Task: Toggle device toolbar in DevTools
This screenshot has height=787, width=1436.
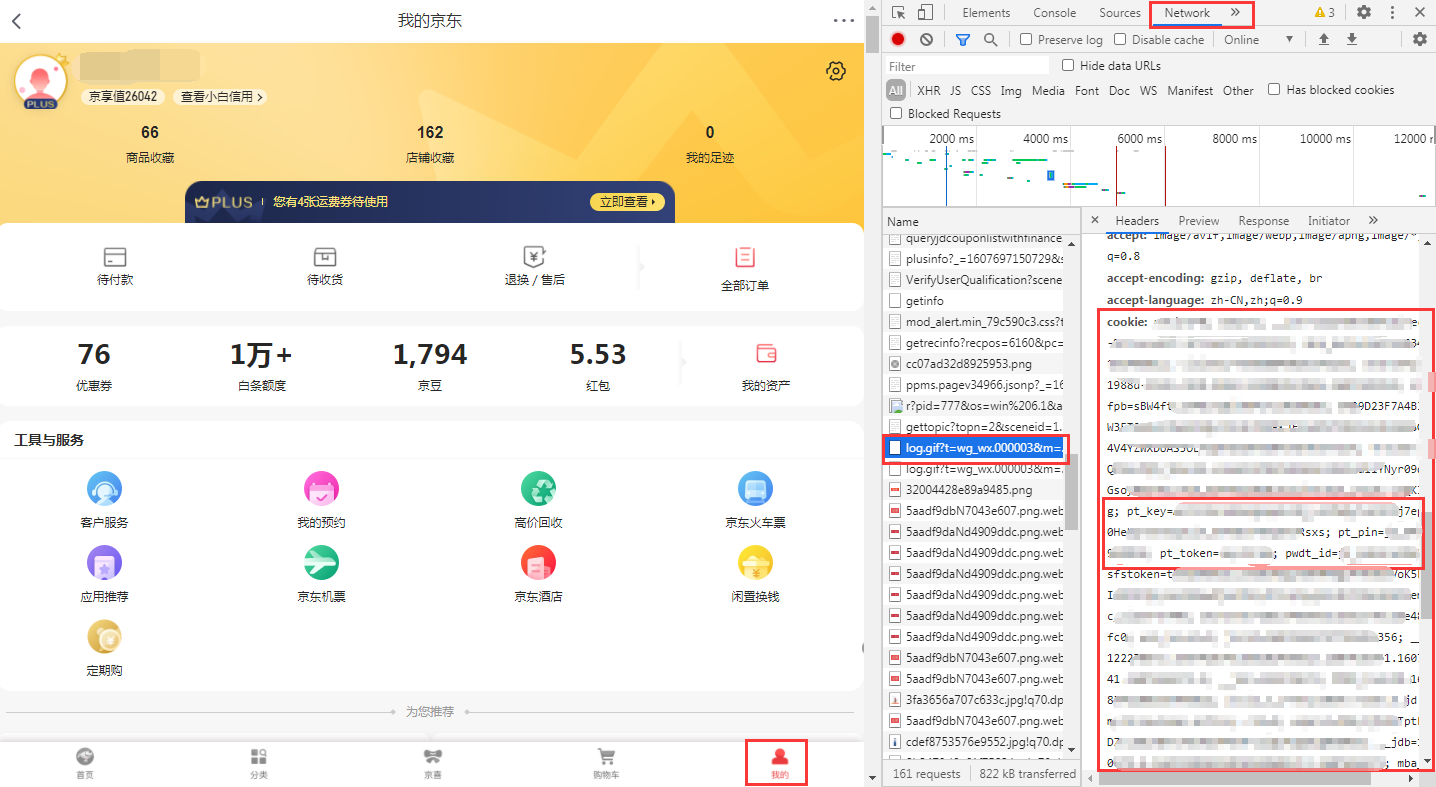Action: point(925,13)
